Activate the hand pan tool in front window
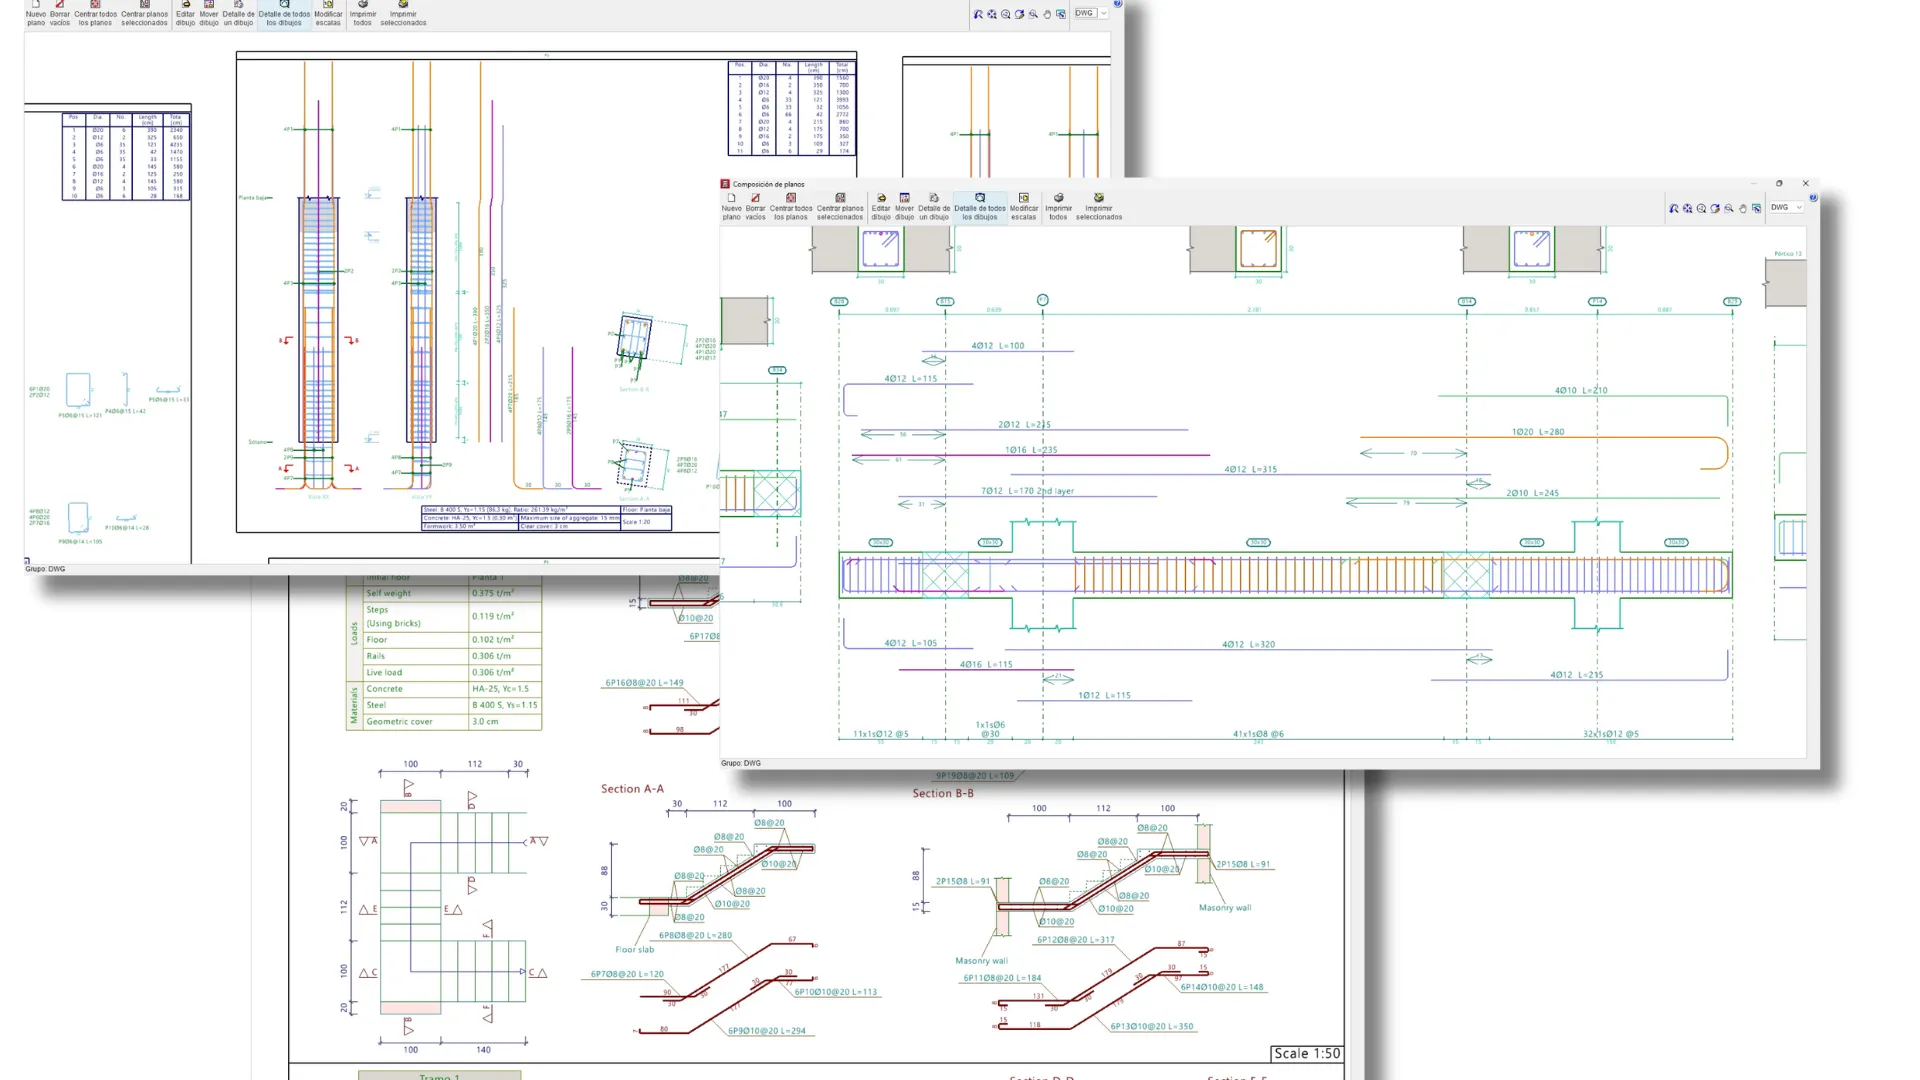1920x1080 pixels. coord(1743,208)
